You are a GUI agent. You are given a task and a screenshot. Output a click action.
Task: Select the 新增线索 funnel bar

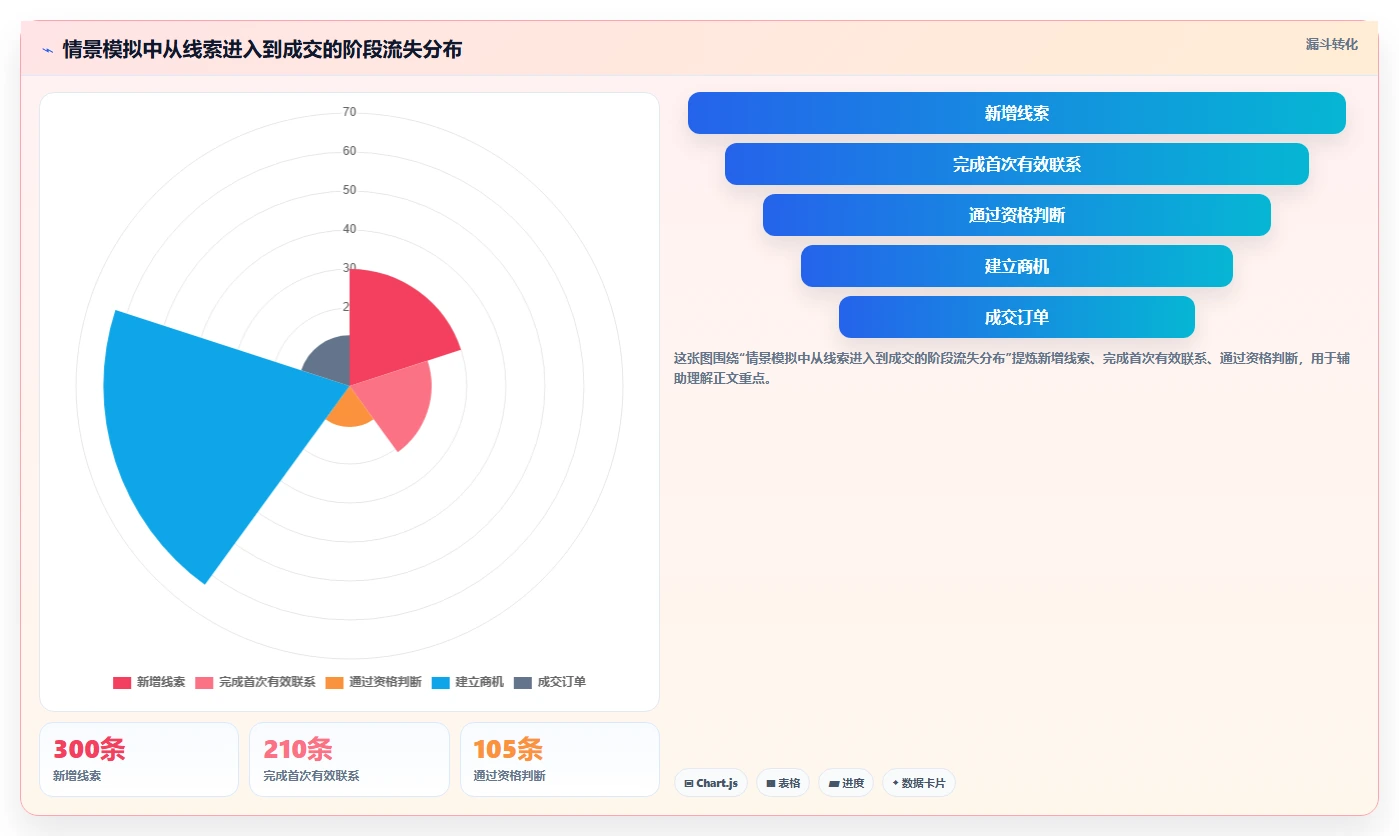[x=1016, y=113]
